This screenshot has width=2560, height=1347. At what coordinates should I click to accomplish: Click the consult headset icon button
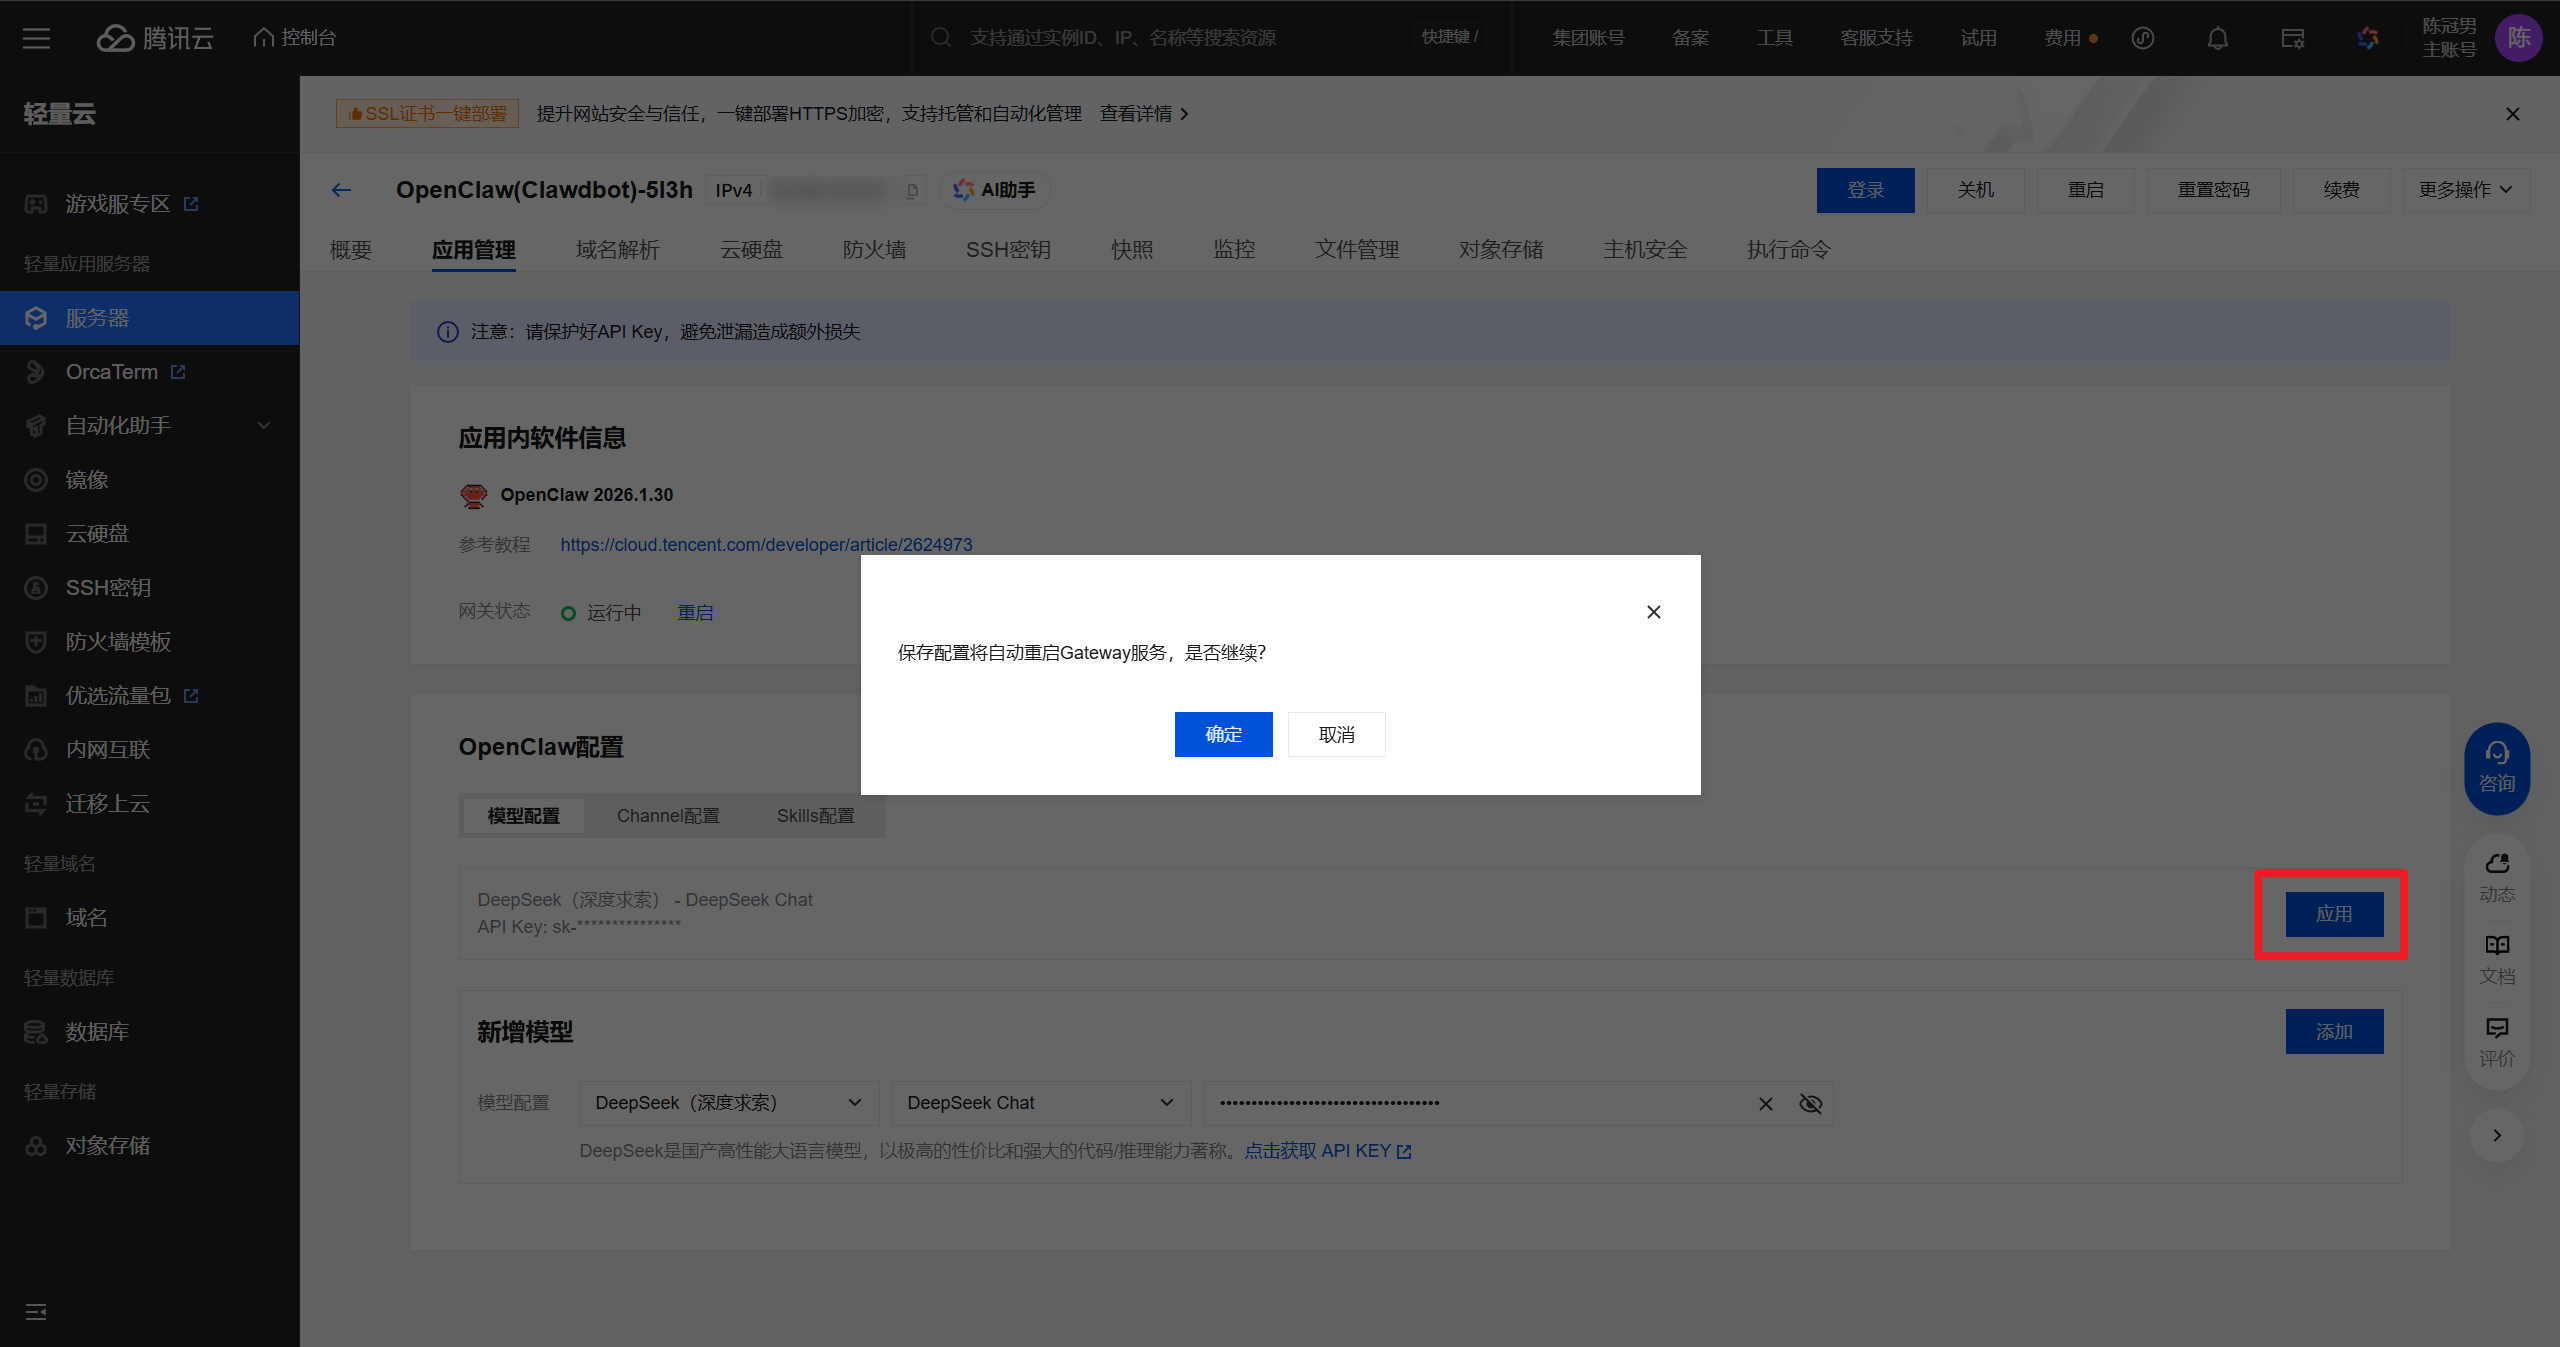(2496, 767)
